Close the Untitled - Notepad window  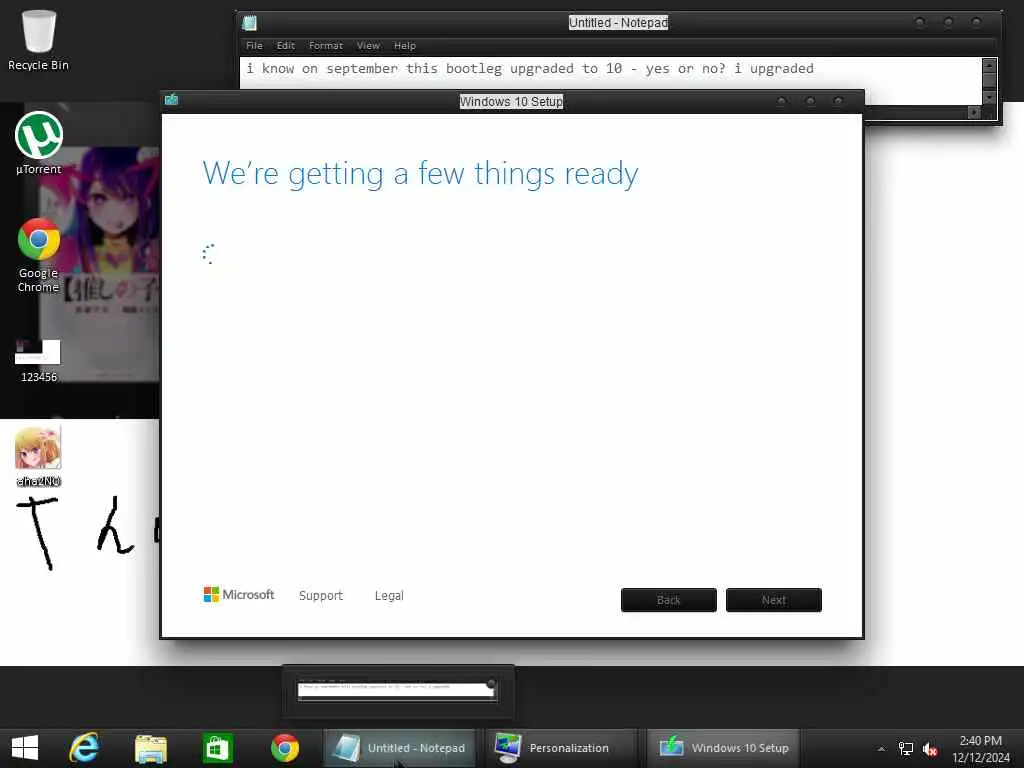[976, 22]
